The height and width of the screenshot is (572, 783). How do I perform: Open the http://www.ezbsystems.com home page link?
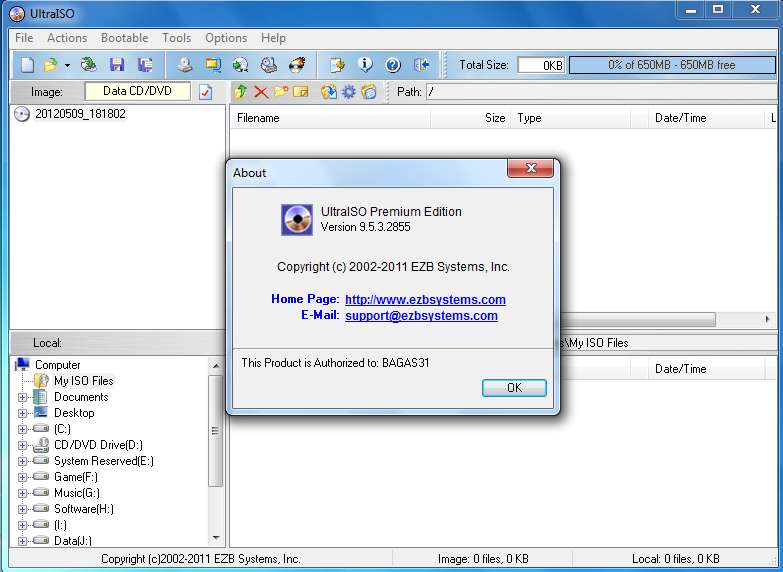(425, 299)
